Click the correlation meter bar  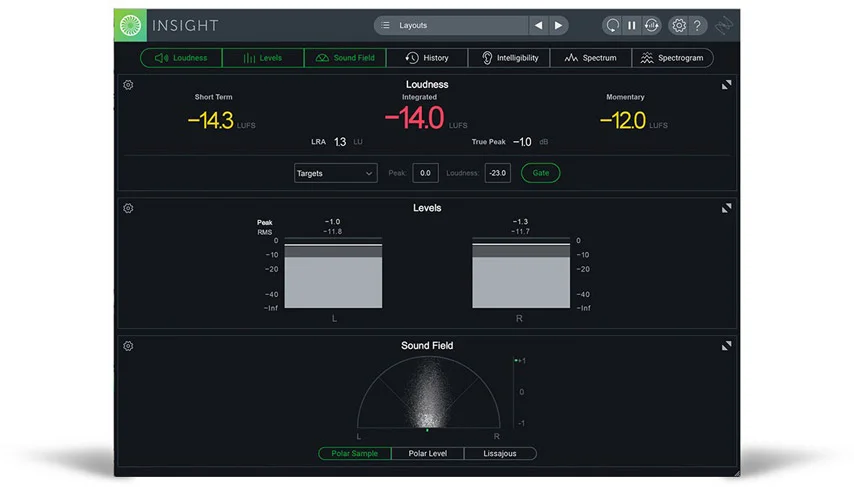(514, 392)
